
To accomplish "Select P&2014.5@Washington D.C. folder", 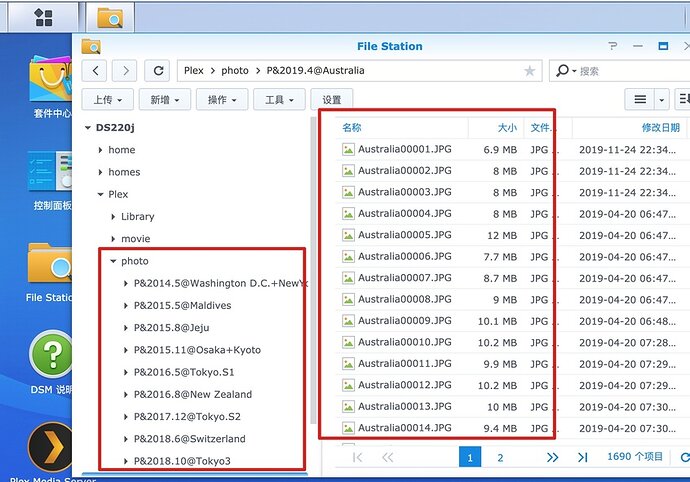I will (x=220, y=283).
